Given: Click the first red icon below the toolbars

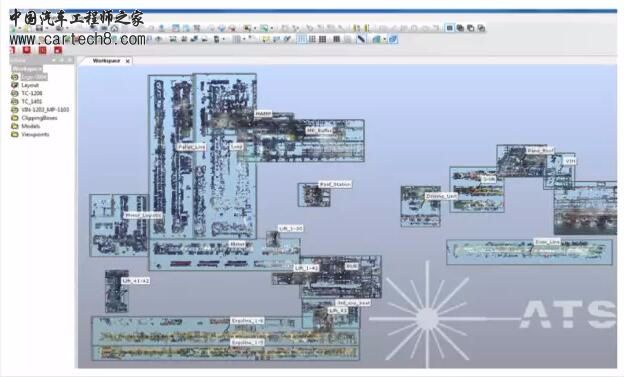Looking at the screenshot, I should tap(12, 50).
